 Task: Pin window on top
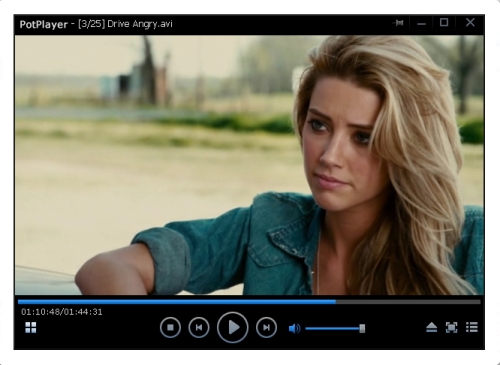click(398, 23)
